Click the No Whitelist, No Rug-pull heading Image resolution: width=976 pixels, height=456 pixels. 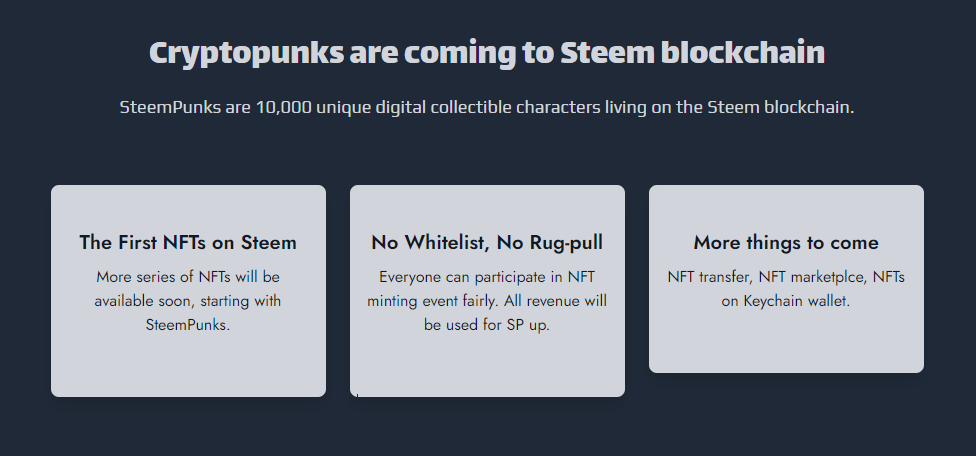click(x=487, y=243)
